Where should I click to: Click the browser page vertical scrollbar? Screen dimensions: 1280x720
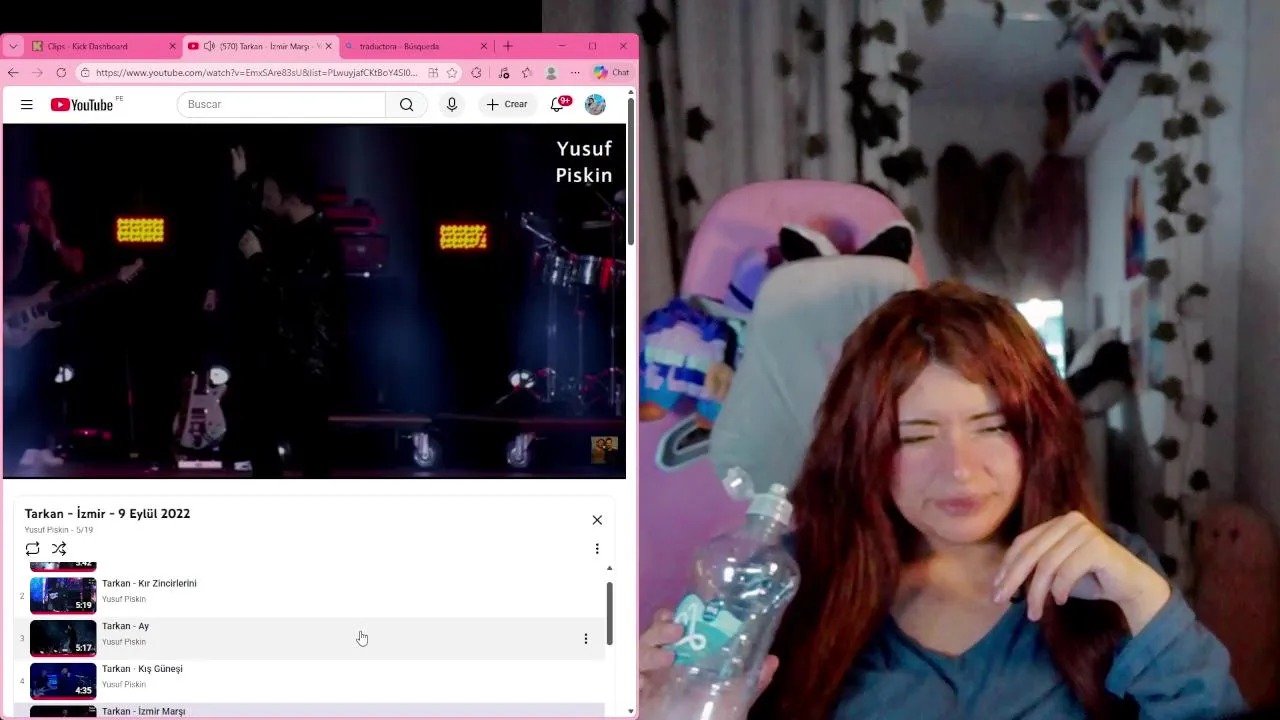[x=631, y=172]
